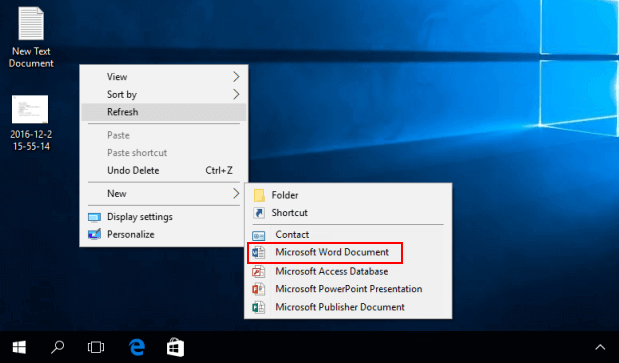
Task: Select Personalize menu text
Action: point(131,234)
